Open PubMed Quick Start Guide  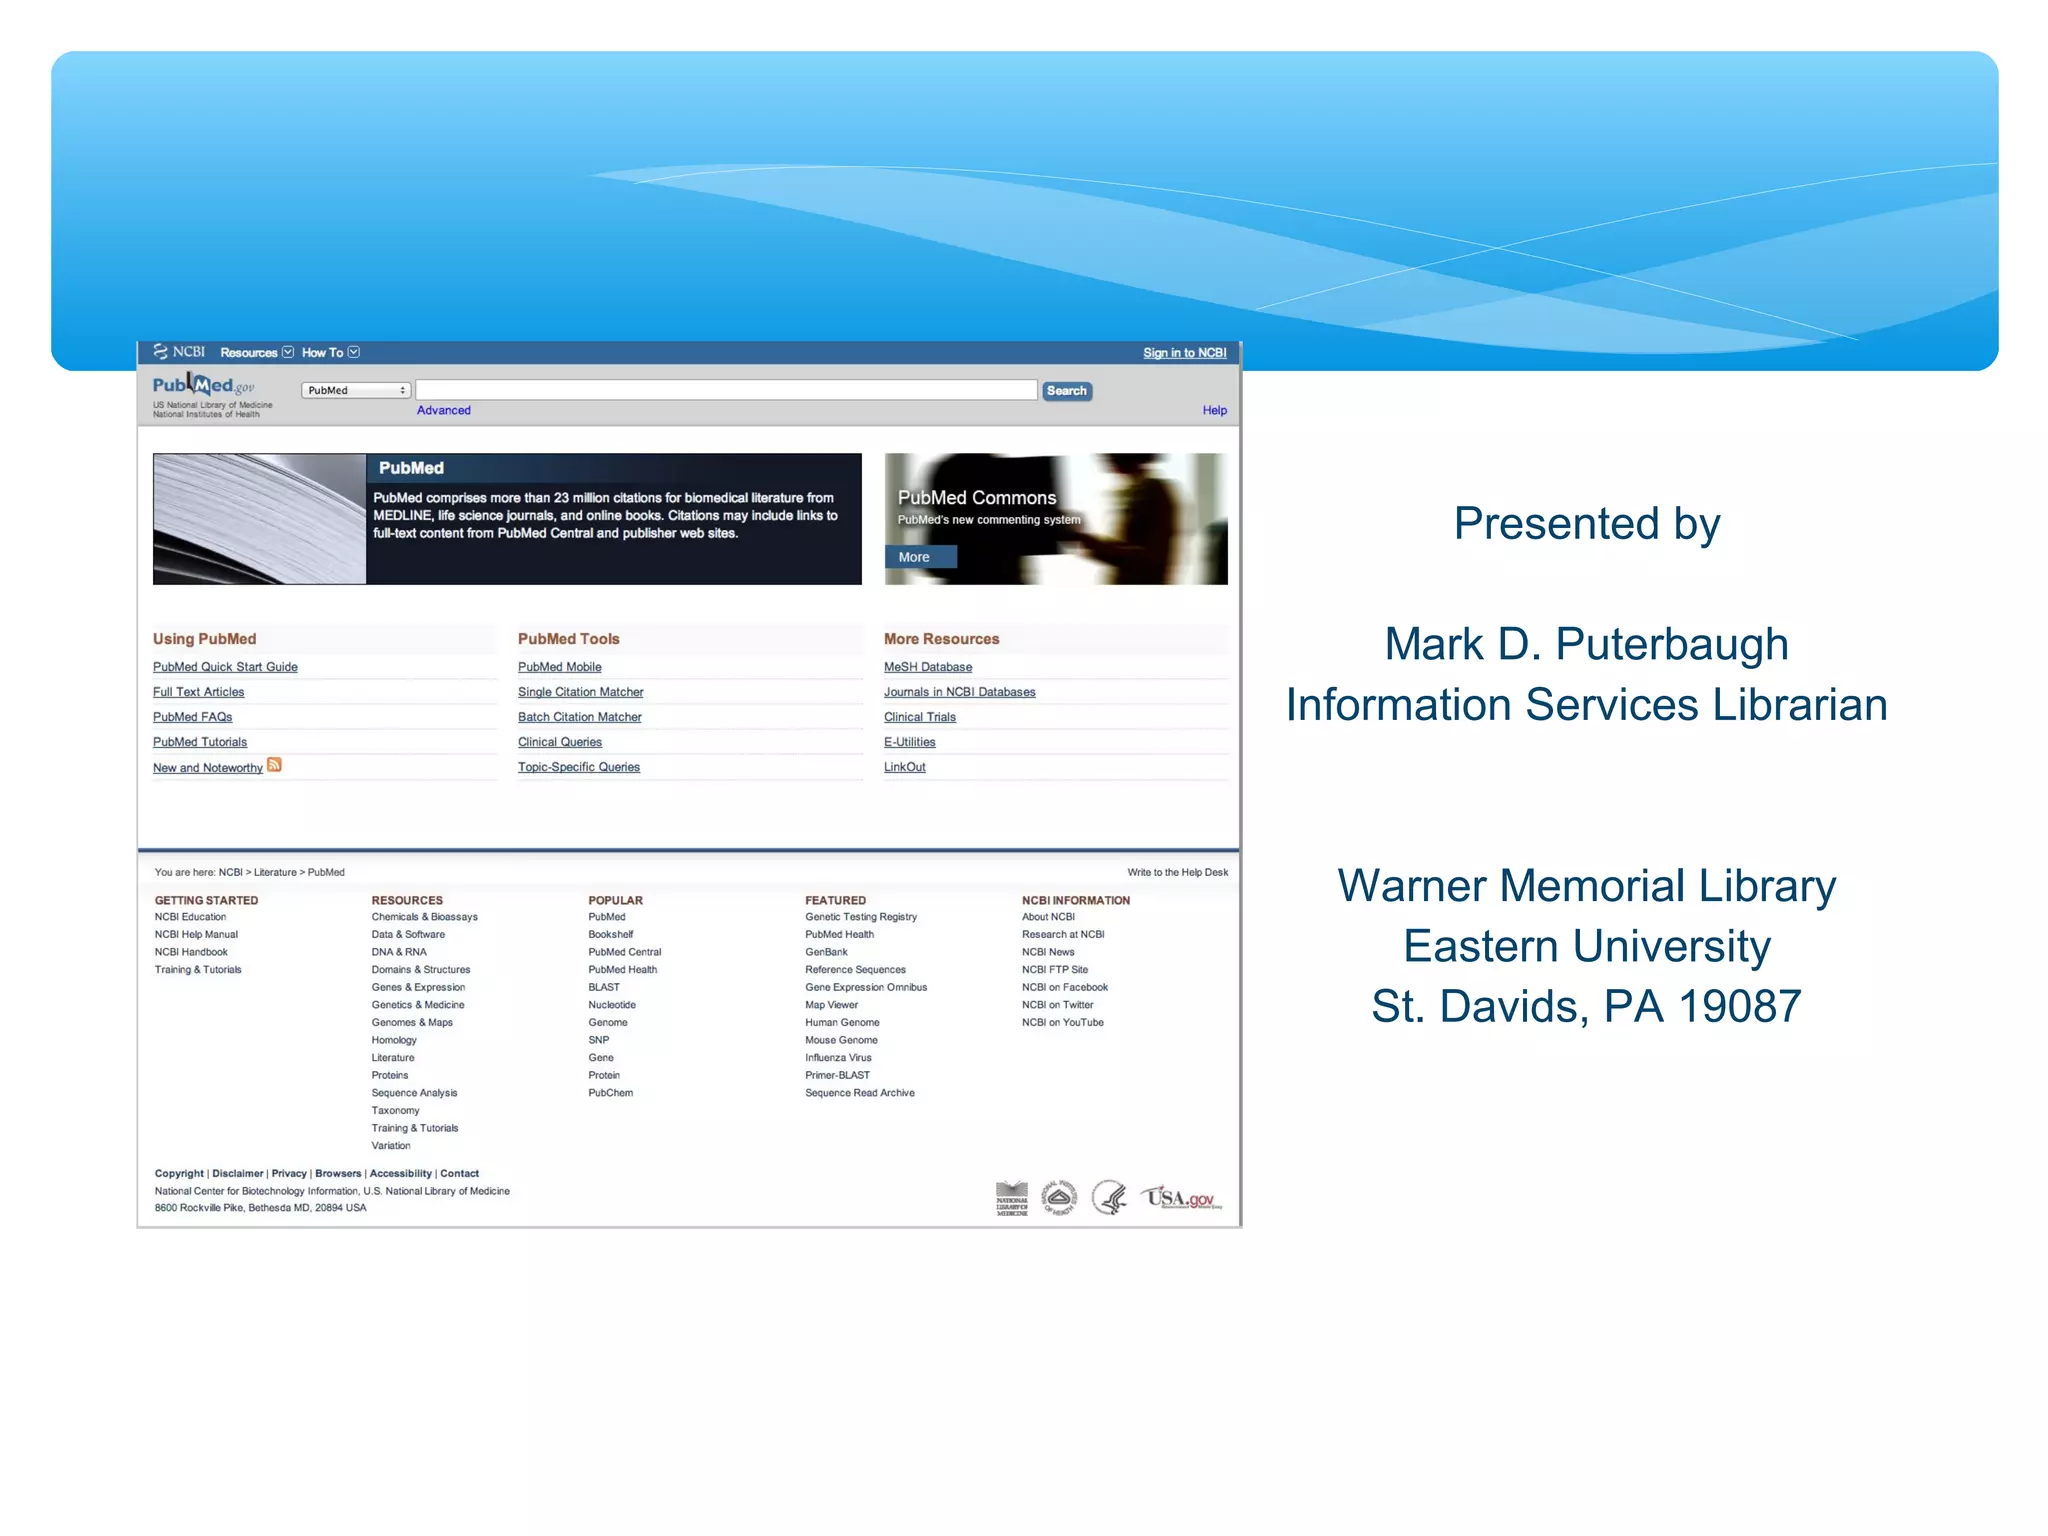tap(225, 667)
